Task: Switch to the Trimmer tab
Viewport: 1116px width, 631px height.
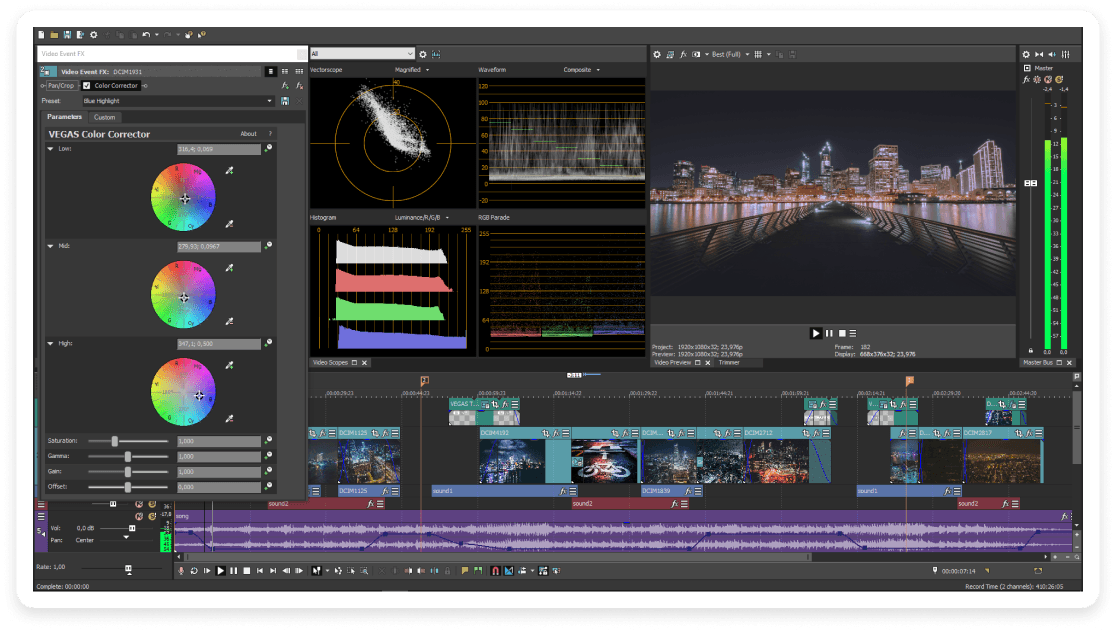Action: [729, 362]
